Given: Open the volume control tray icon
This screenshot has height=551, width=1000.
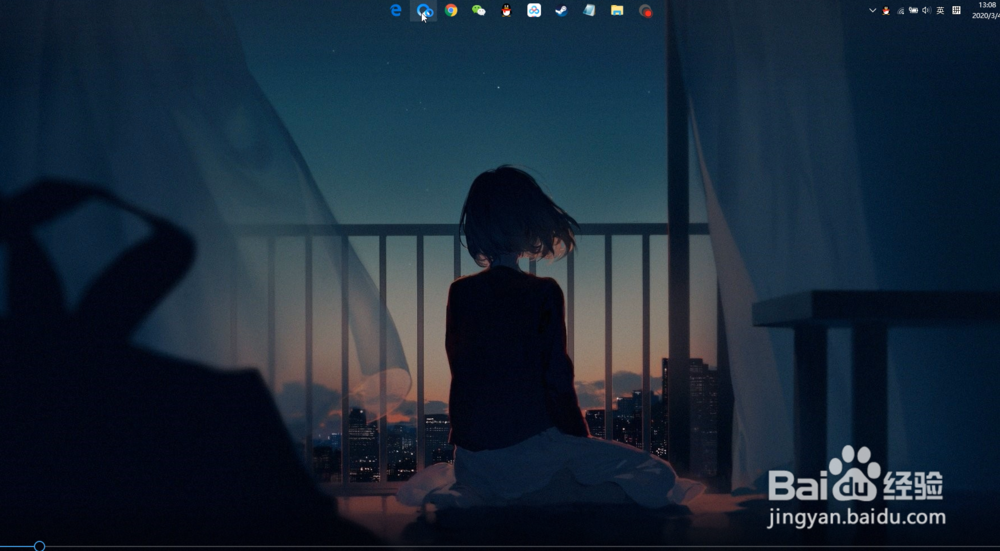Looking at the screenshot, I should pyautogui.click(x=927, y=10).
